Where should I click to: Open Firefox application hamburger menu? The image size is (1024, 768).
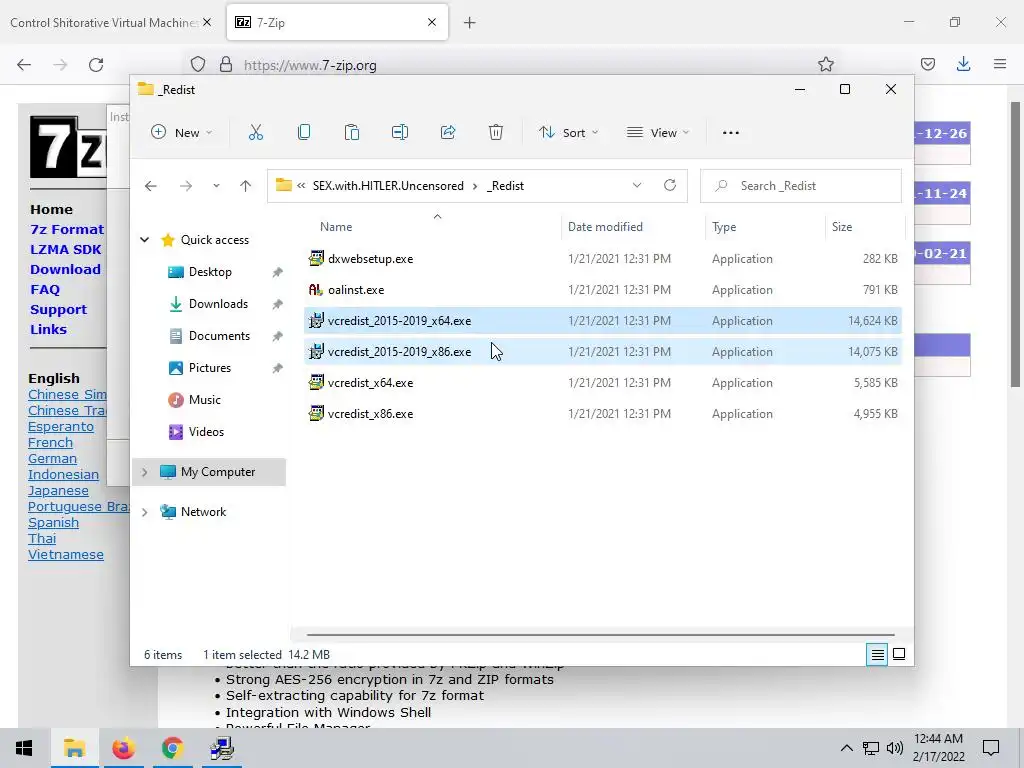coord(1000,64)
